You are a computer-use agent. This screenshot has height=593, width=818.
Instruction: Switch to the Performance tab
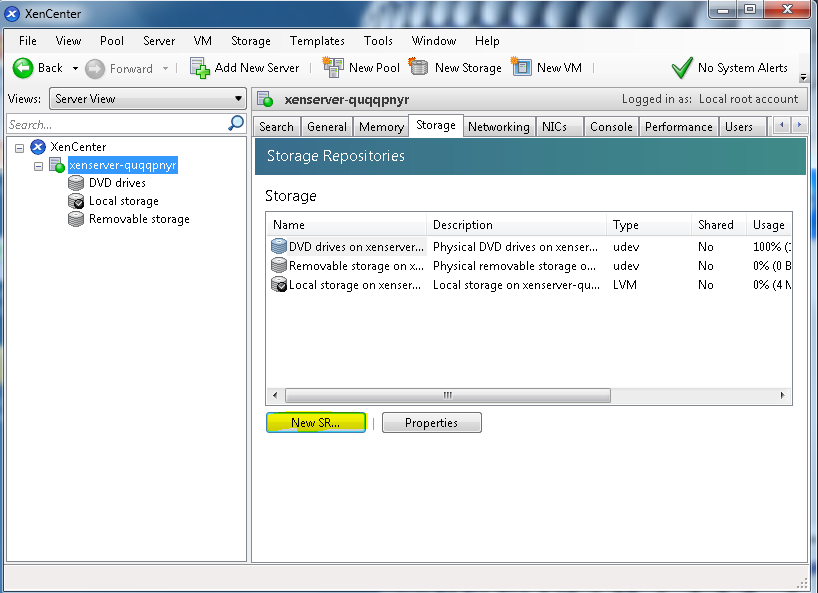pyautogui.click(x=679, y=127)
